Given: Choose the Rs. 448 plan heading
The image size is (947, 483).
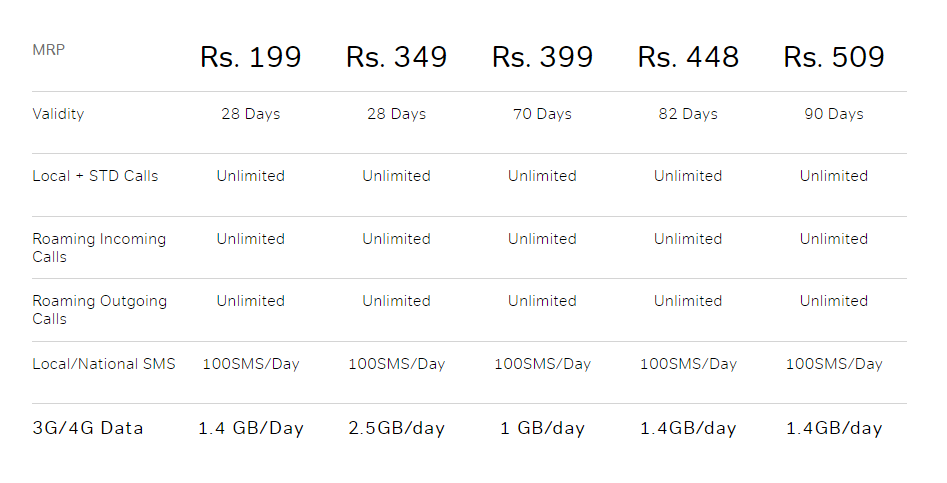Looking at the screenshot, I should [688, 57].
